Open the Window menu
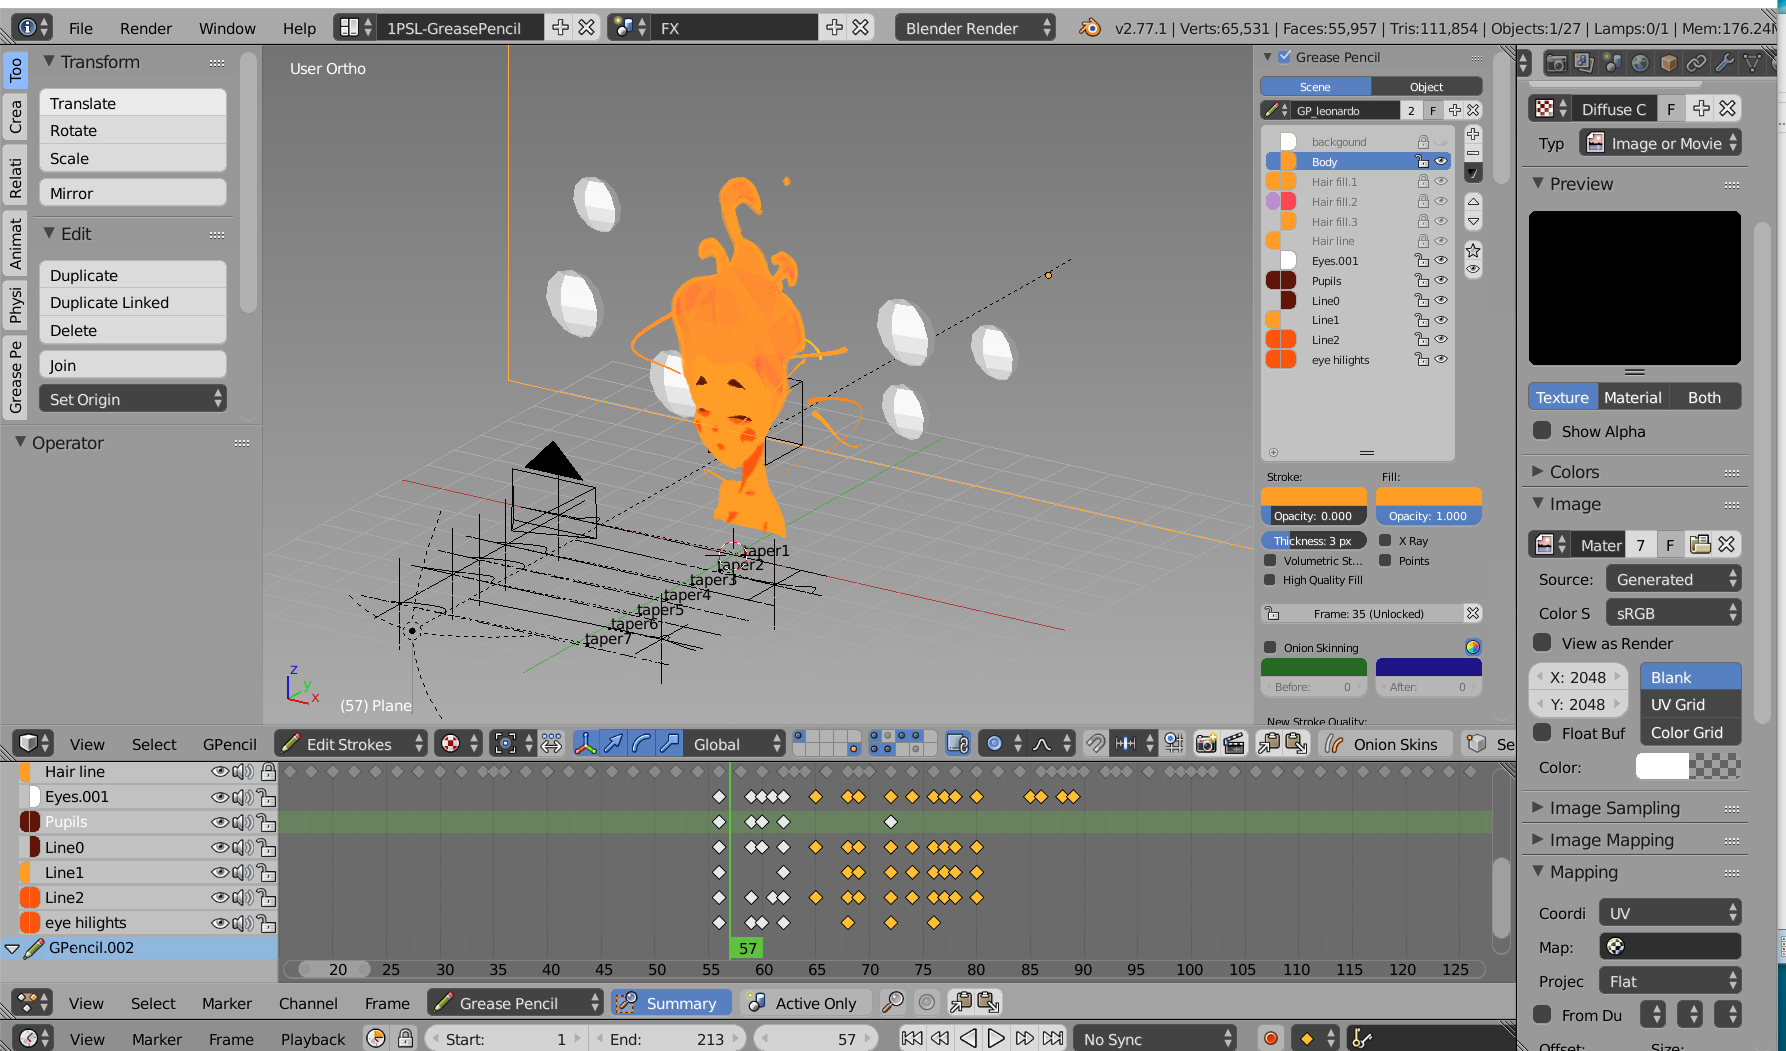This screenshot has height=1051, width=1786. [x=227, y=28]
